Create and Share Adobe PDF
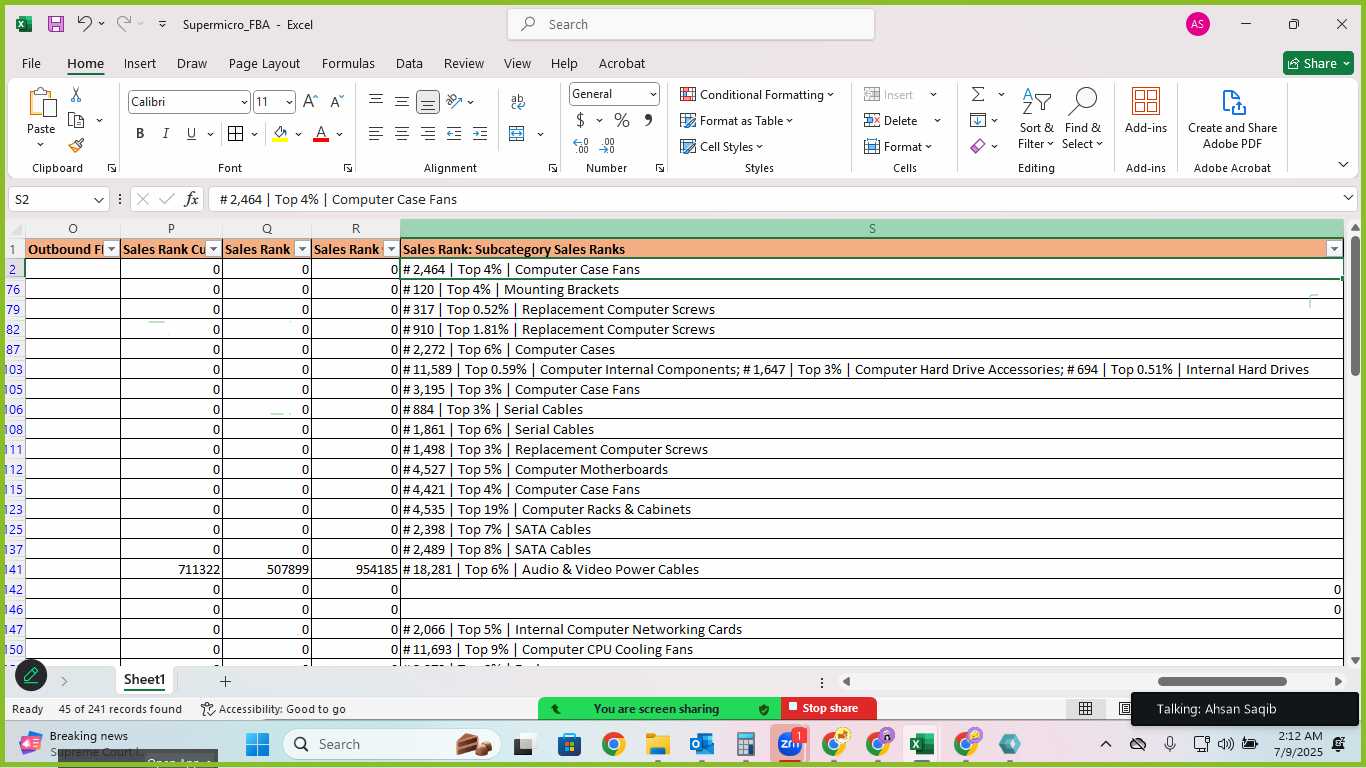 pyautogui.click(x=1232, y=119)
